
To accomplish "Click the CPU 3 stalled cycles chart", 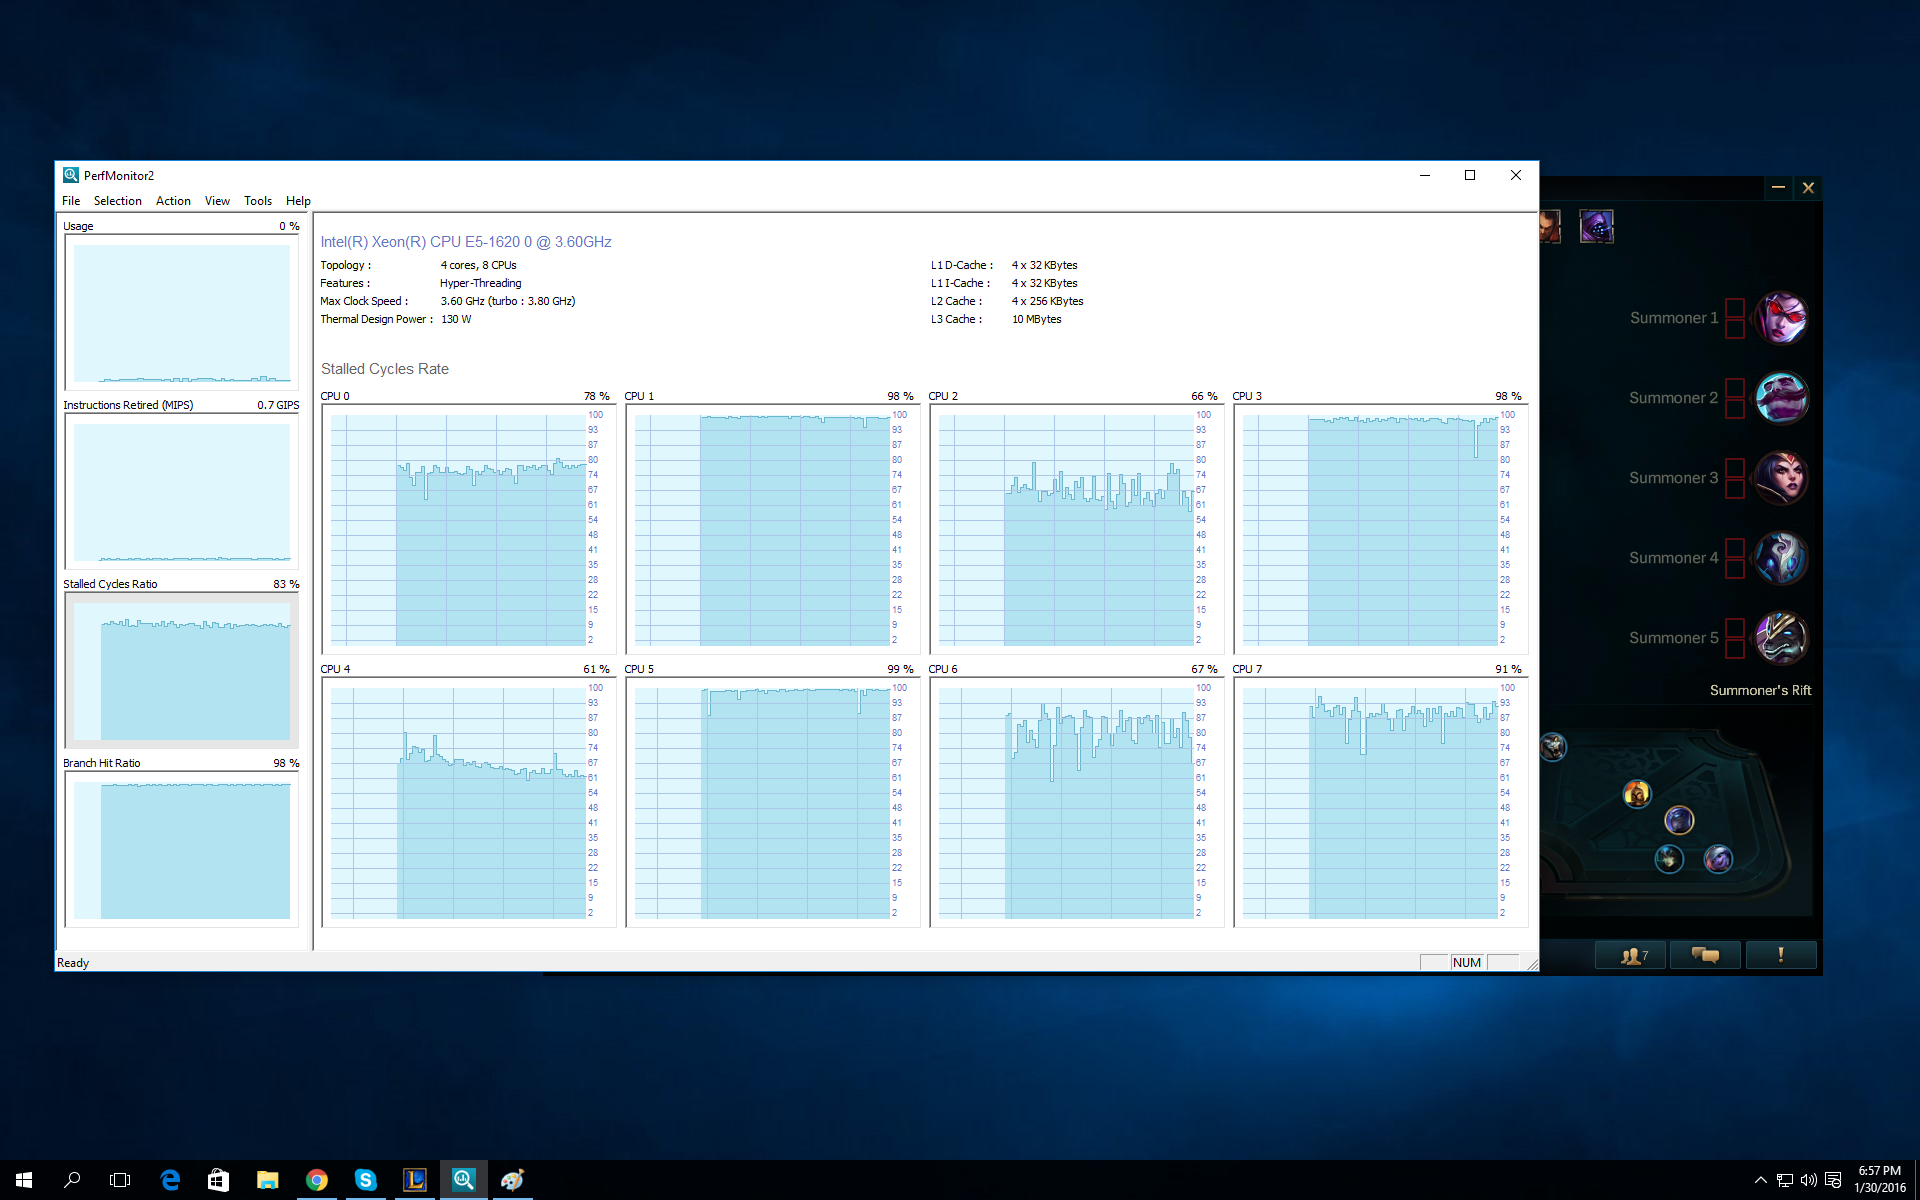I will pyautogui.click(x=1379, y=529).
